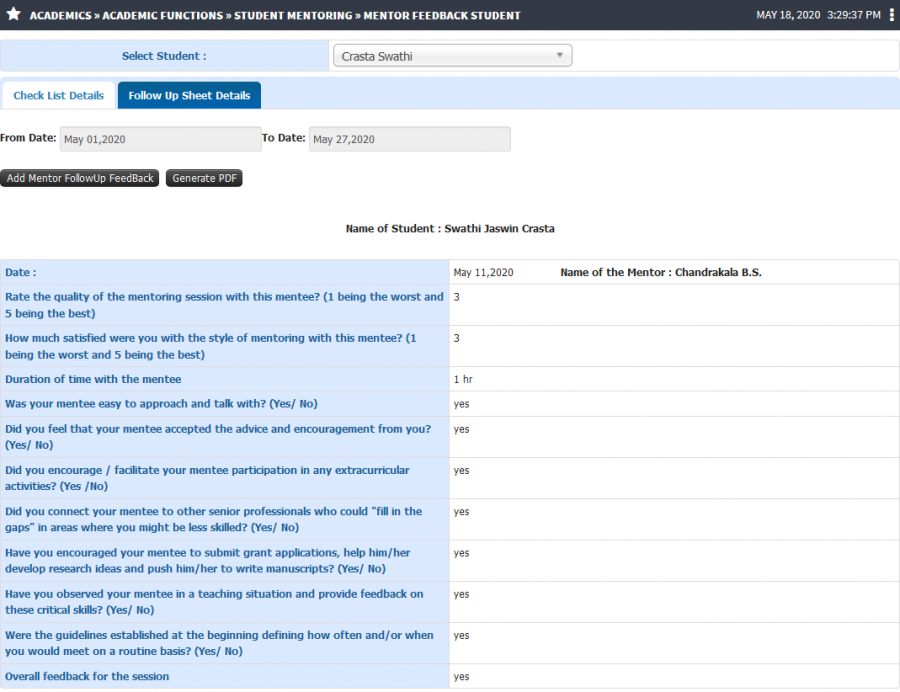Screen dimensions: 900x692
Task: Switch to Follow Up Sheet Details tab
Action: (x=189, y=95)
